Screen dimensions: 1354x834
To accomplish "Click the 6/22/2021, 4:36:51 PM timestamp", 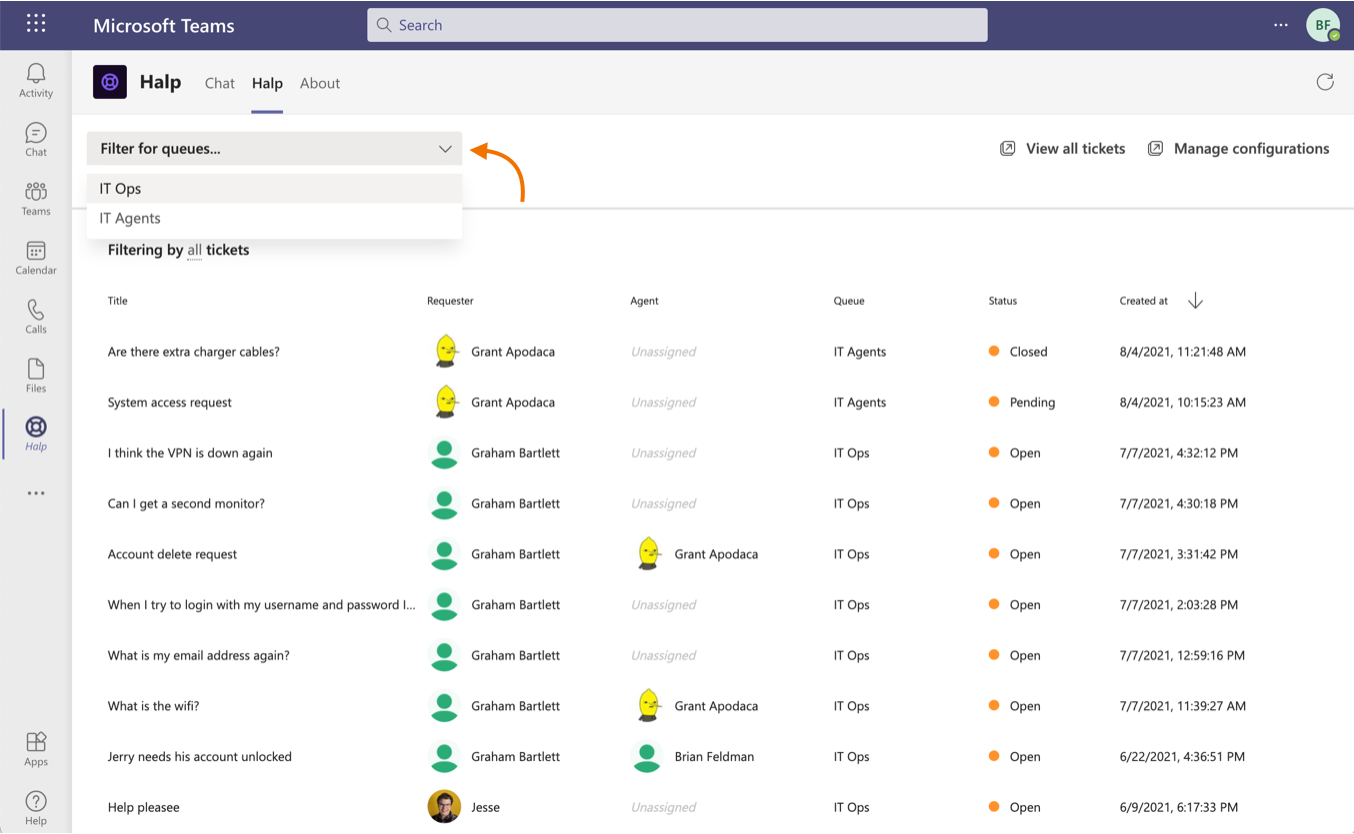I will tap(1182, 757).
